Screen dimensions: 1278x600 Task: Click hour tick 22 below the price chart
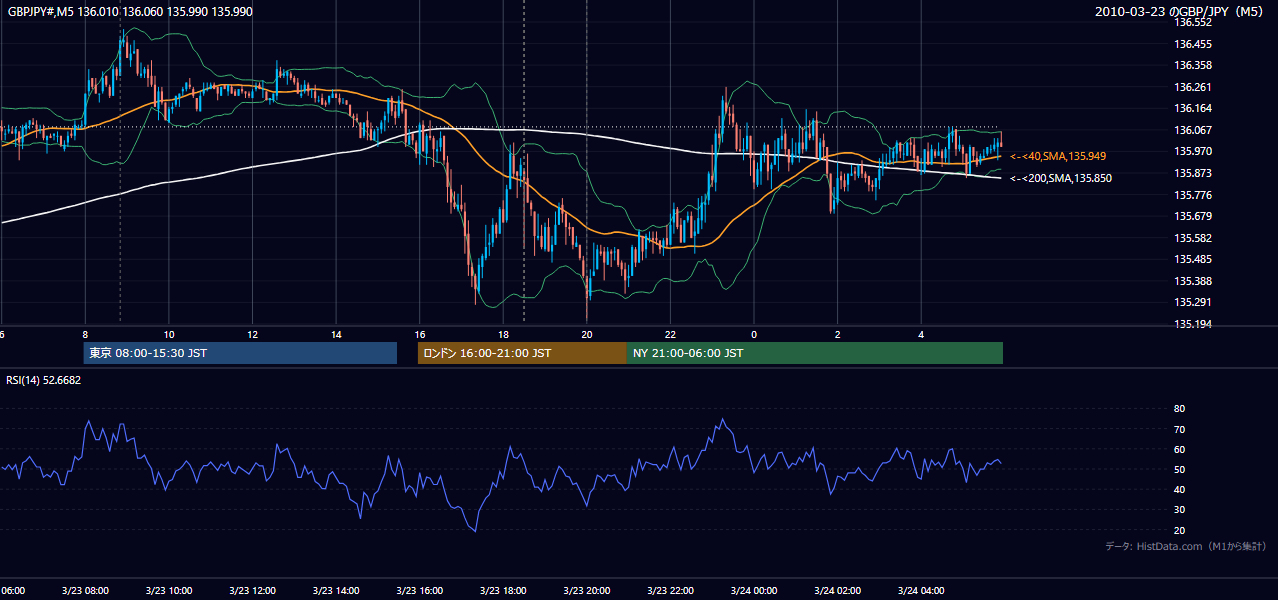pos(670,334)
